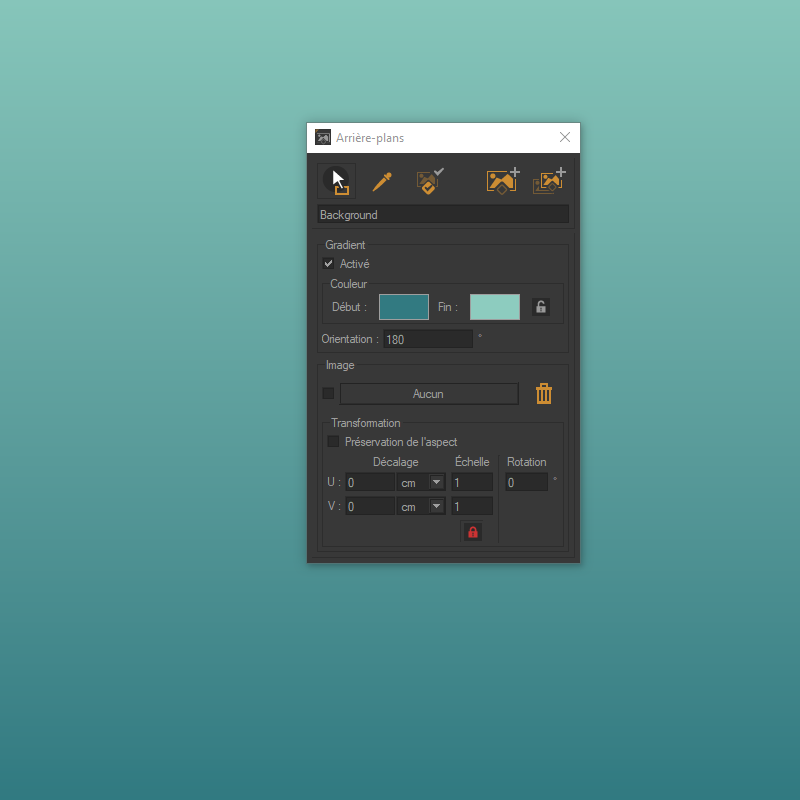Click the red scale lock icon
The image size is (800, 800).
click(x=473, y=532)
